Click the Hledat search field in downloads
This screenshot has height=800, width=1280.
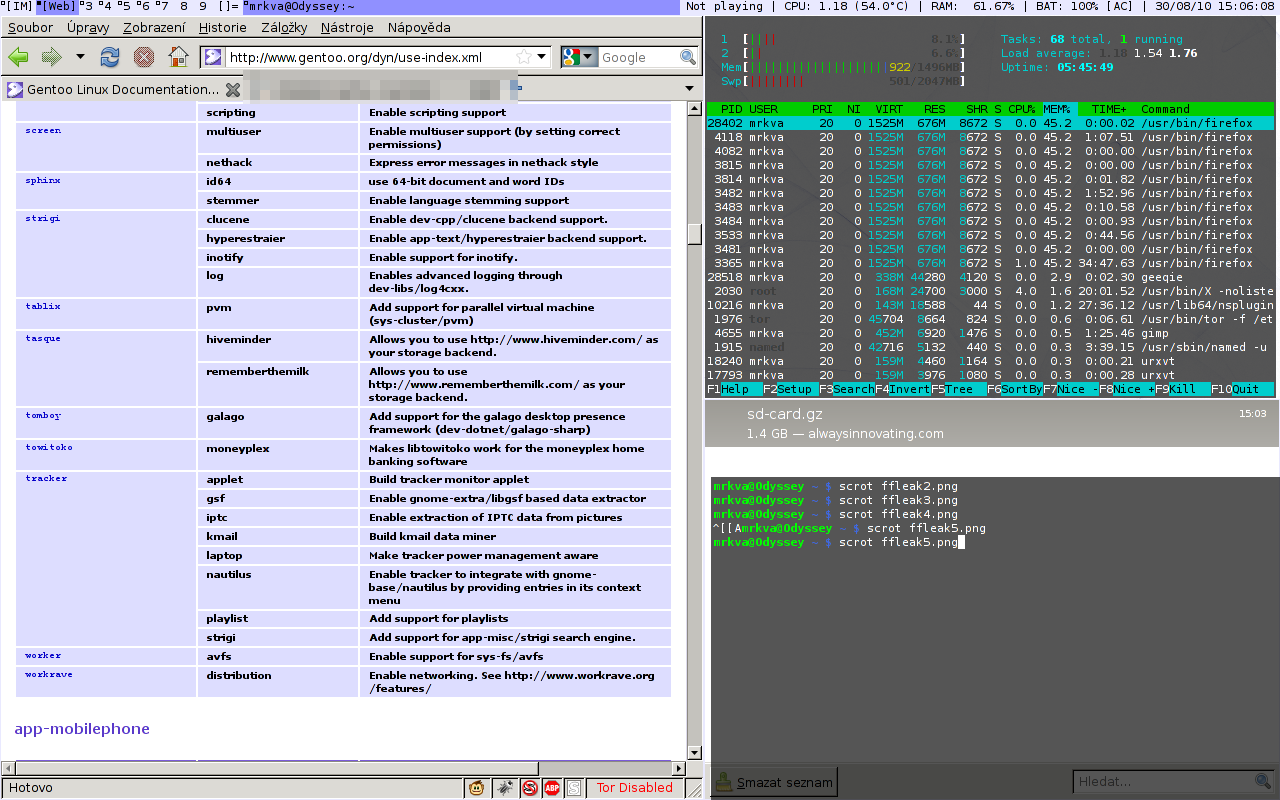click(1160, 782)
